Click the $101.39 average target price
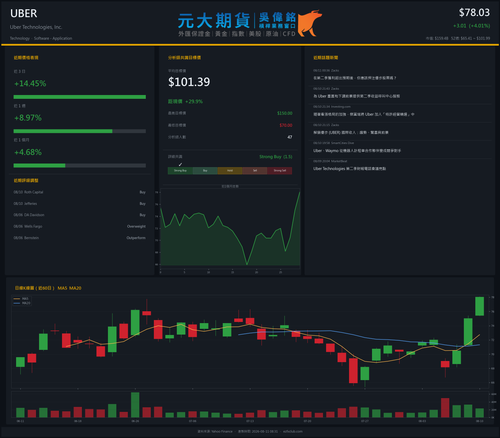The image size is (500, 438). [189, 82]
